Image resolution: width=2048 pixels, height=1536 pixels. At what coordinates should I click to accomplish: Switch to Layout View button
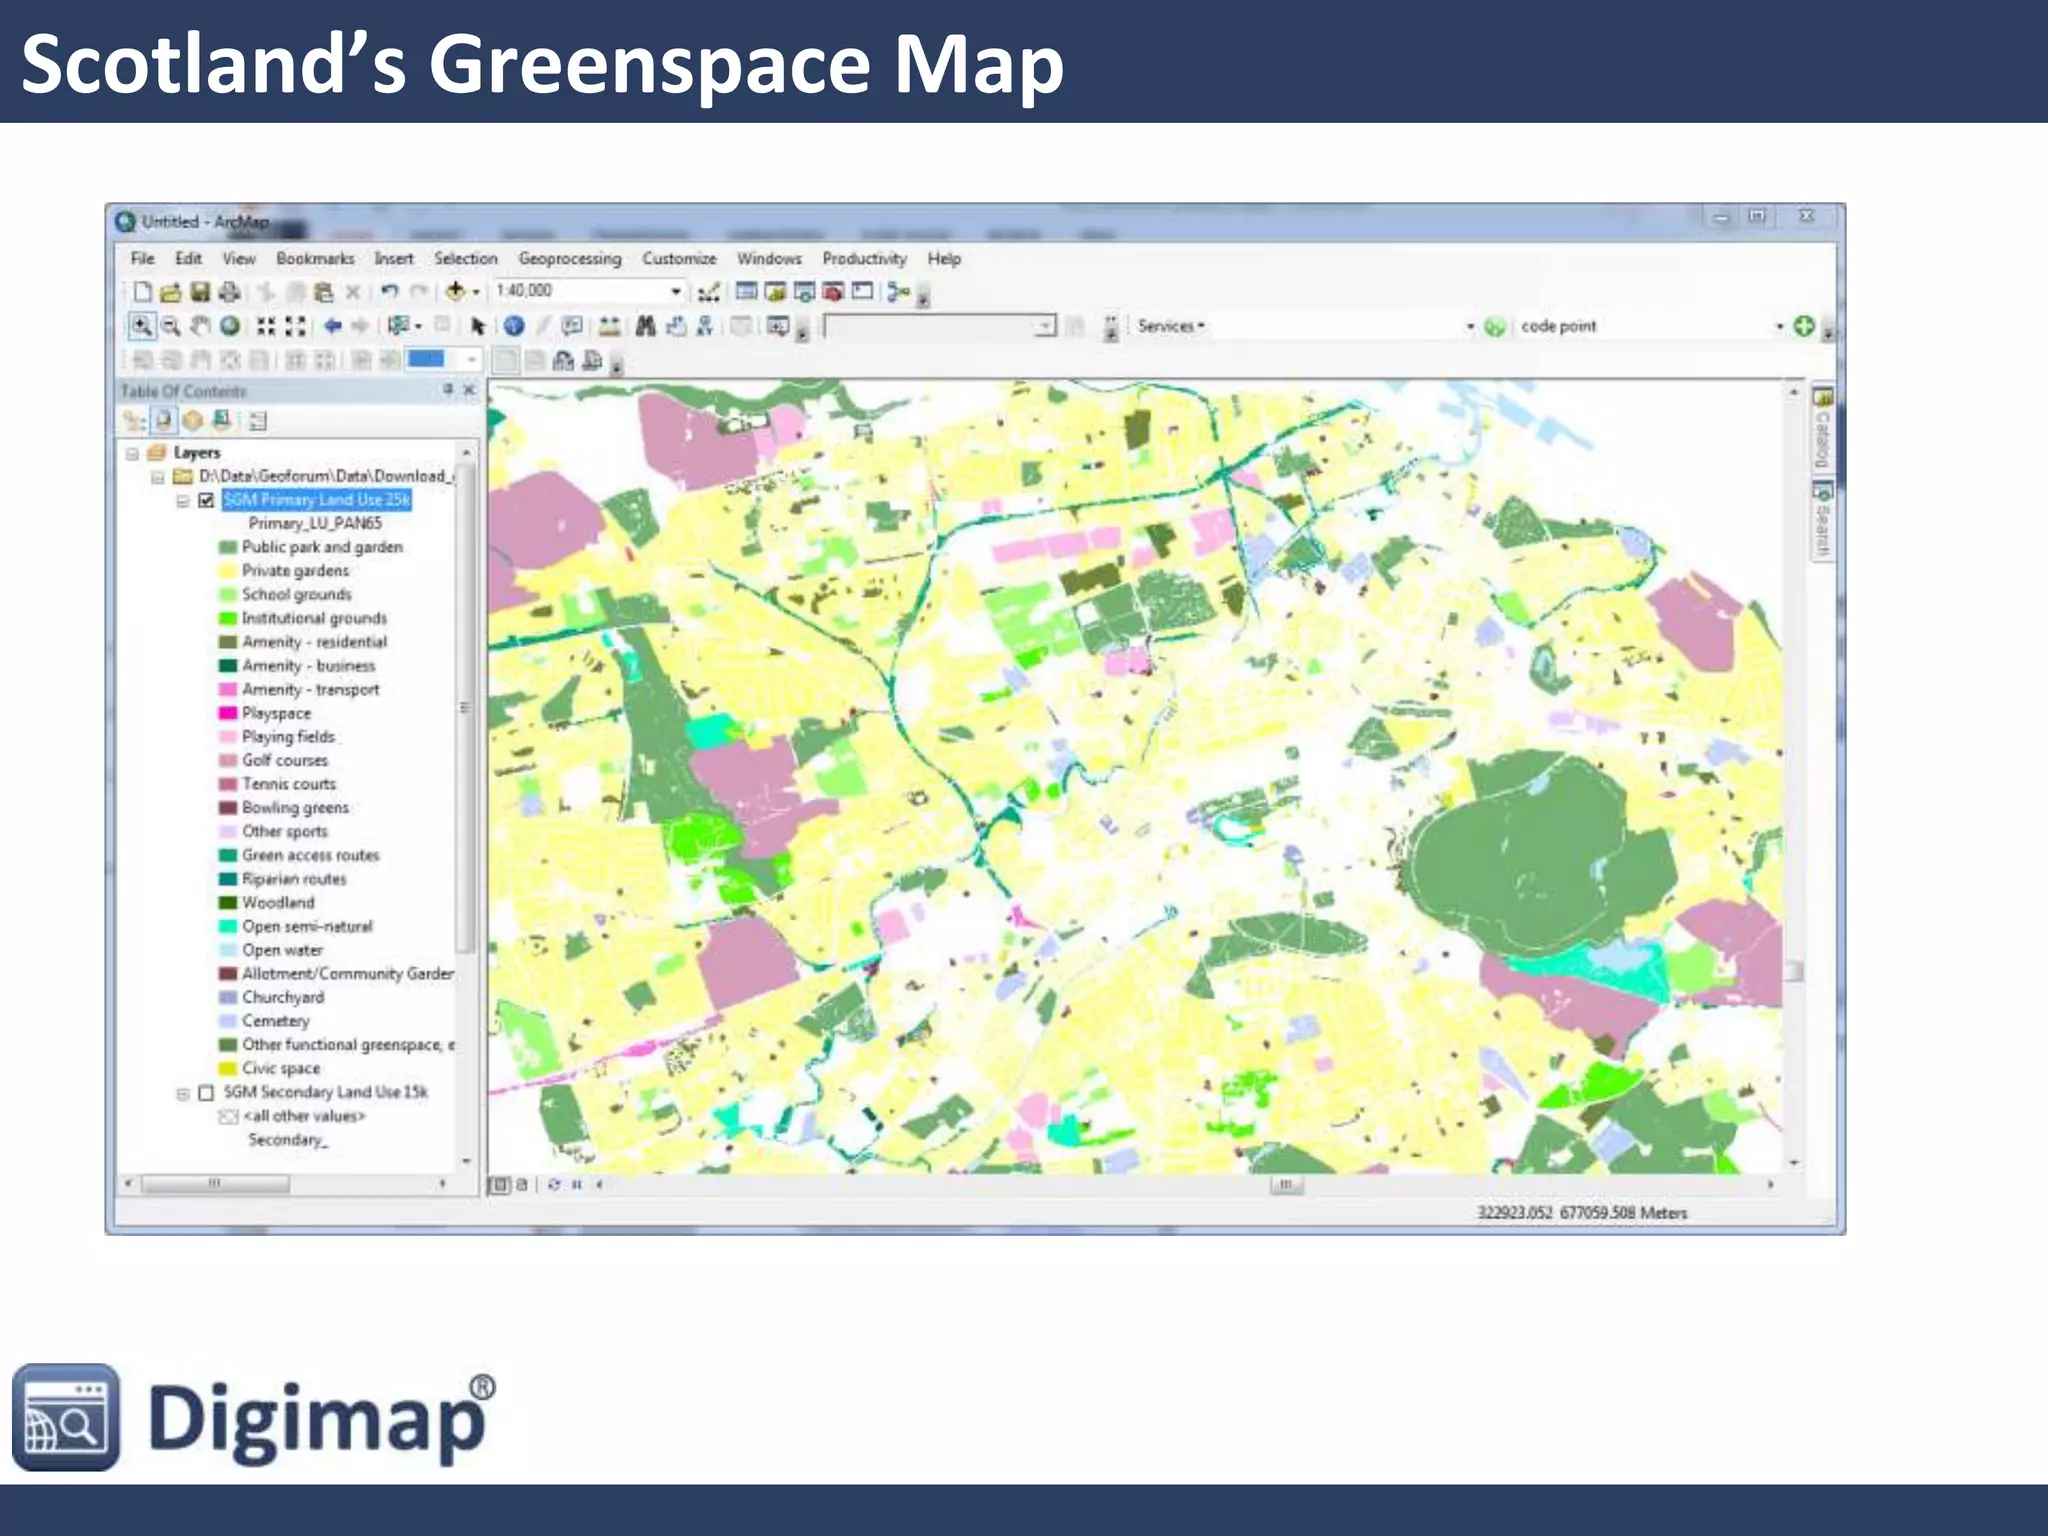522,1185
